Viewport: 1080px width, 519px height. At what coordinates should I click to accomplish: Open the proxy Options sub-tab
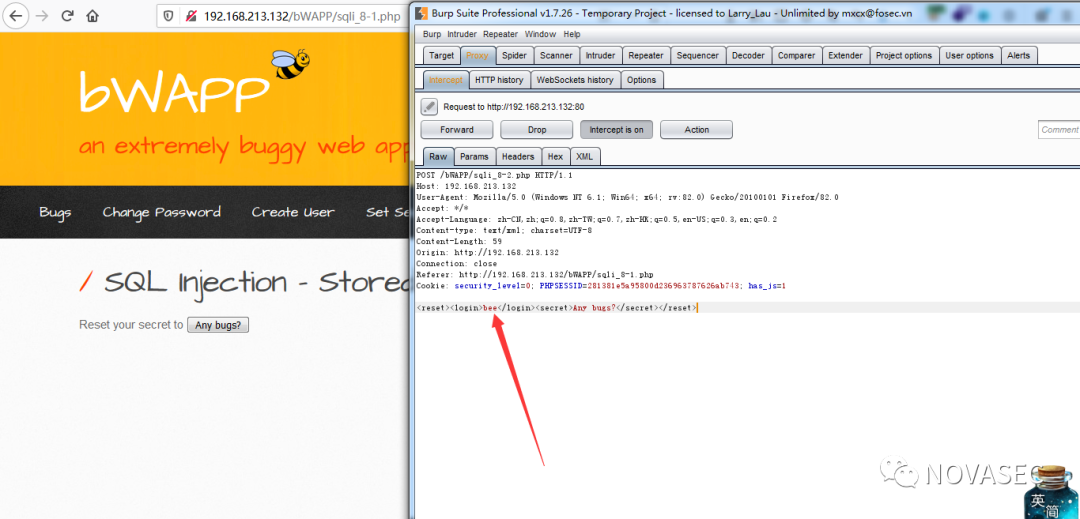pyautogui.click(x=641, y=80)
